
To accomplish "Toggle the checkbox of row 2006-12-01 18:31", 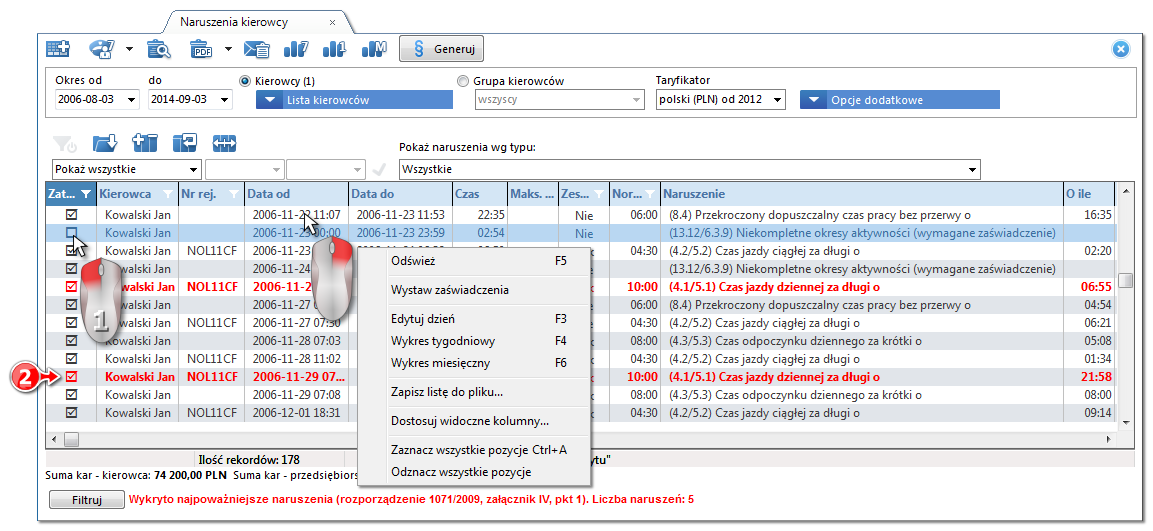I will click(x=71, y=413).
